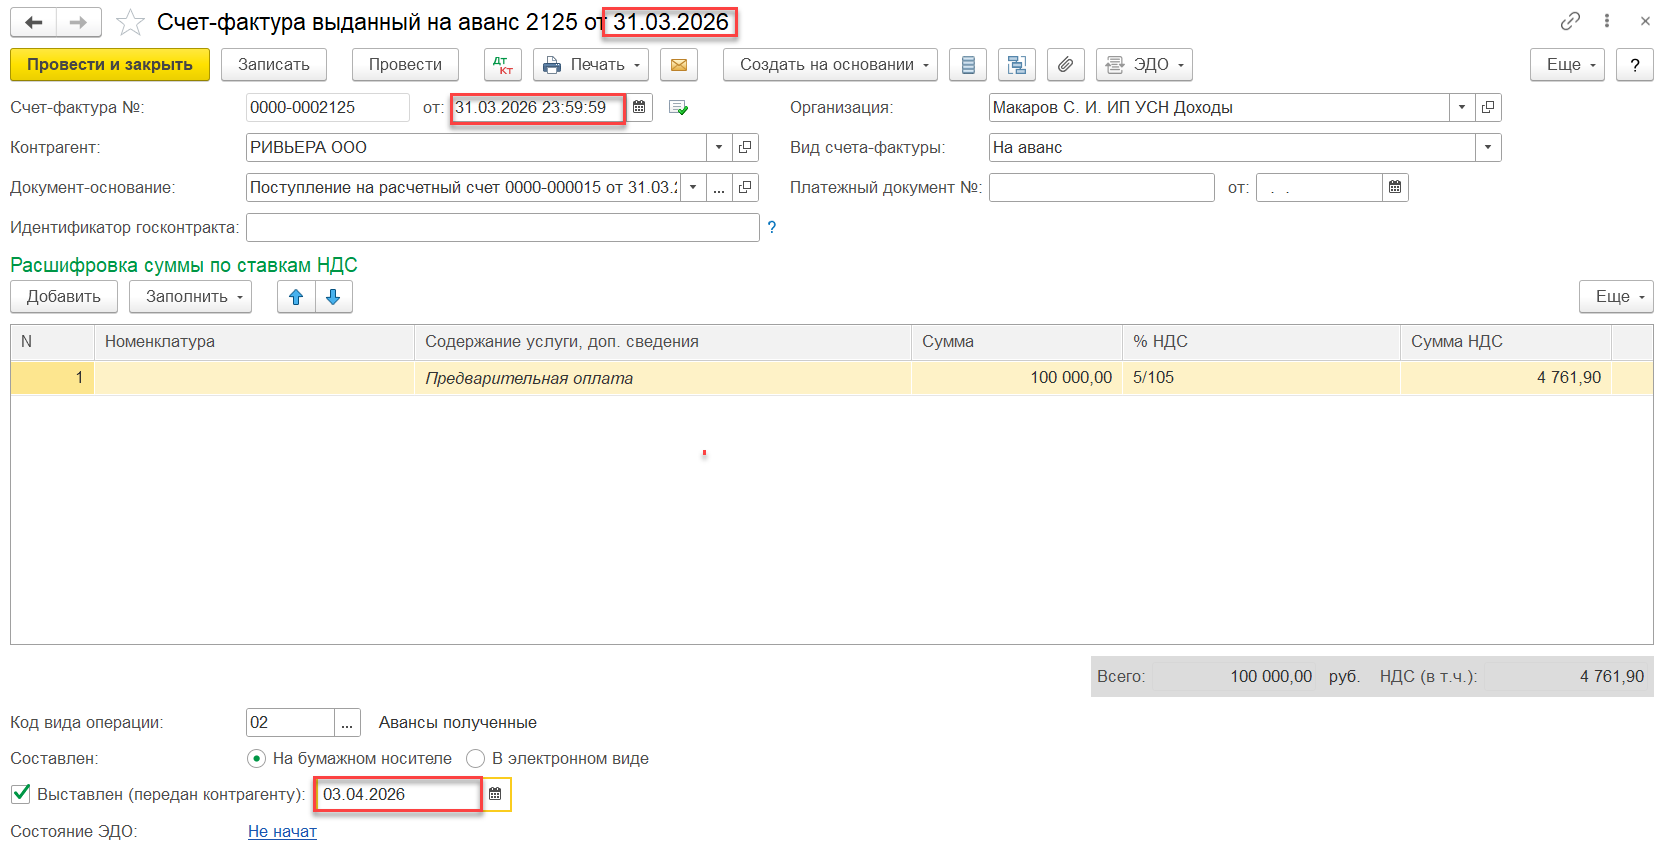Image resolution: width=1662 pixels, height=845 pixels.
Task: Click the invoice date field 31.03.2026
Action: click(x=538, y=107)
